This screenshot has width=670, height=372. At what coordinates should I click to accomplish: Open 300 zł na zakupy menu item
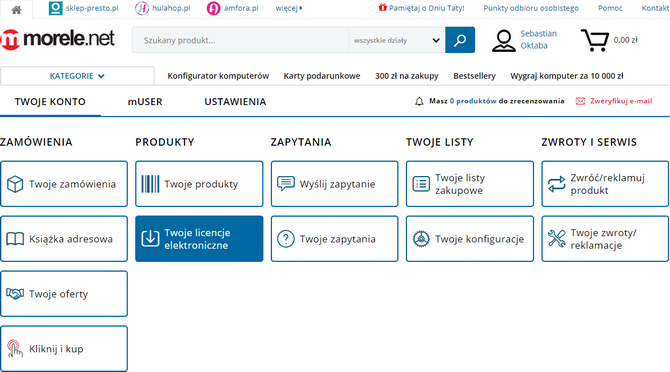tap(407, 76)
